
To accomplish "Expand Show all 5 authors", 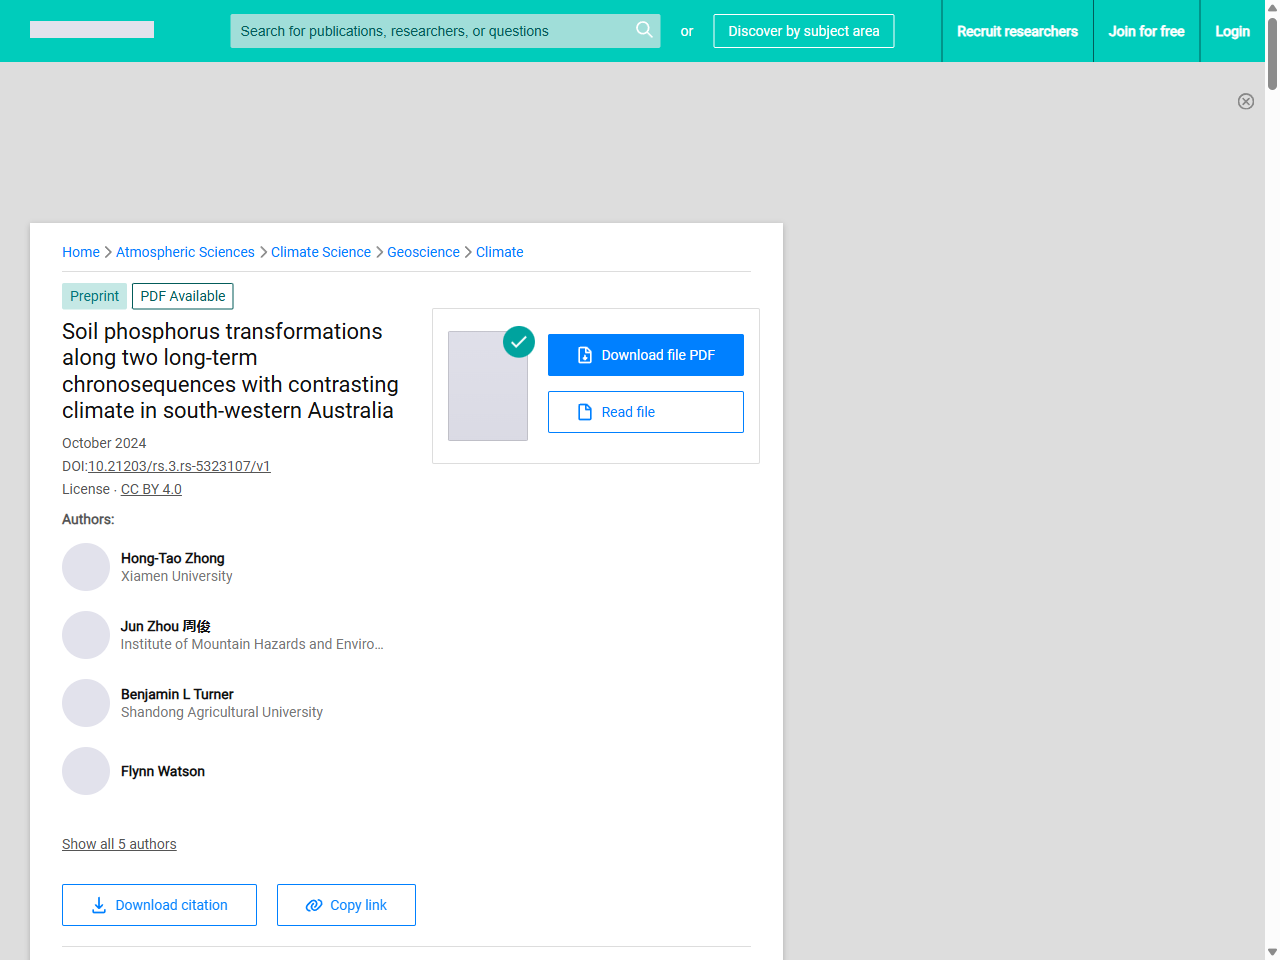I will [119, 844].
